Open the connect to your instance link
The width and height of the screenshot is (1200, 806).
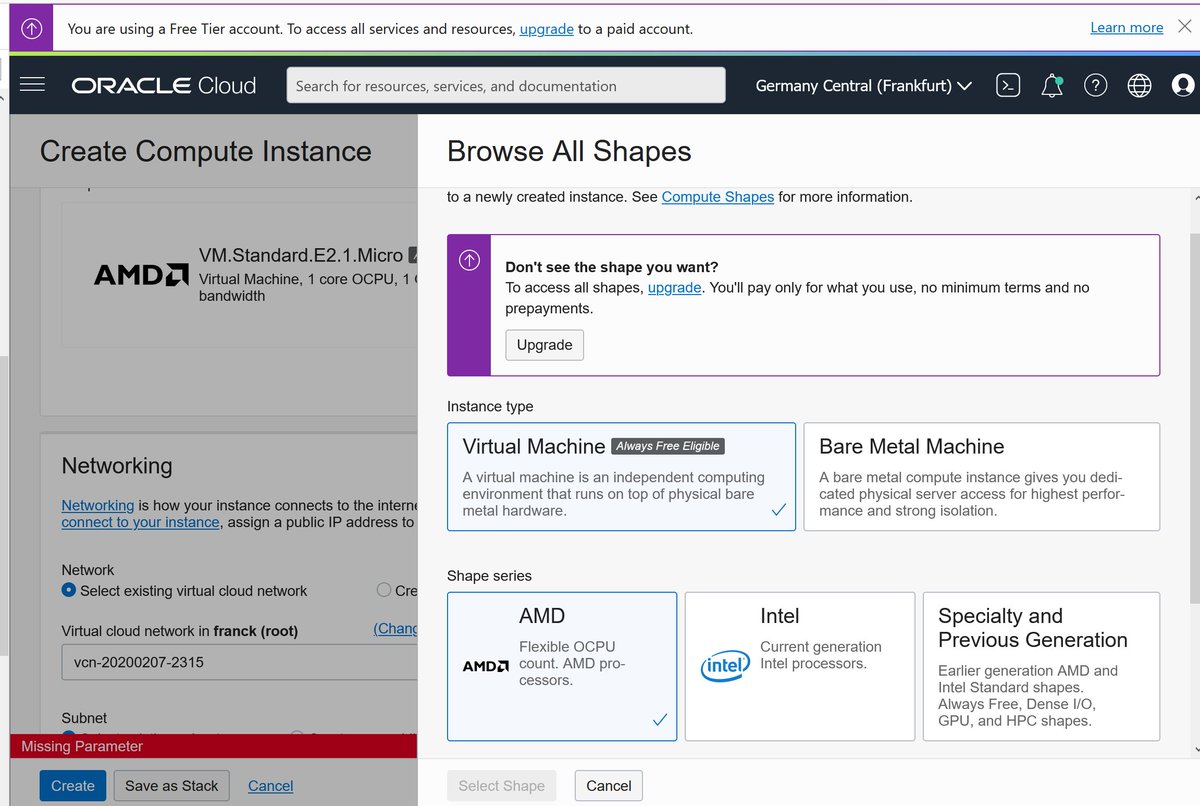141,522
